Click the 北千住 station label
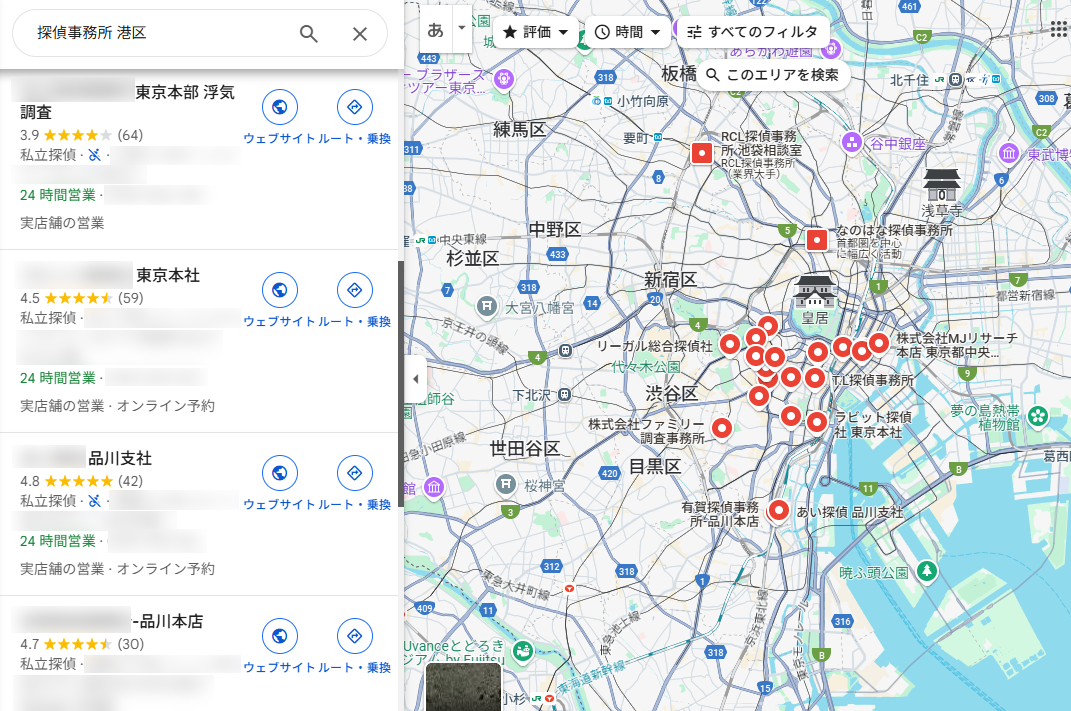This screenshot has width=1071, height=711. pyautogui.click(x=909, y=80)
